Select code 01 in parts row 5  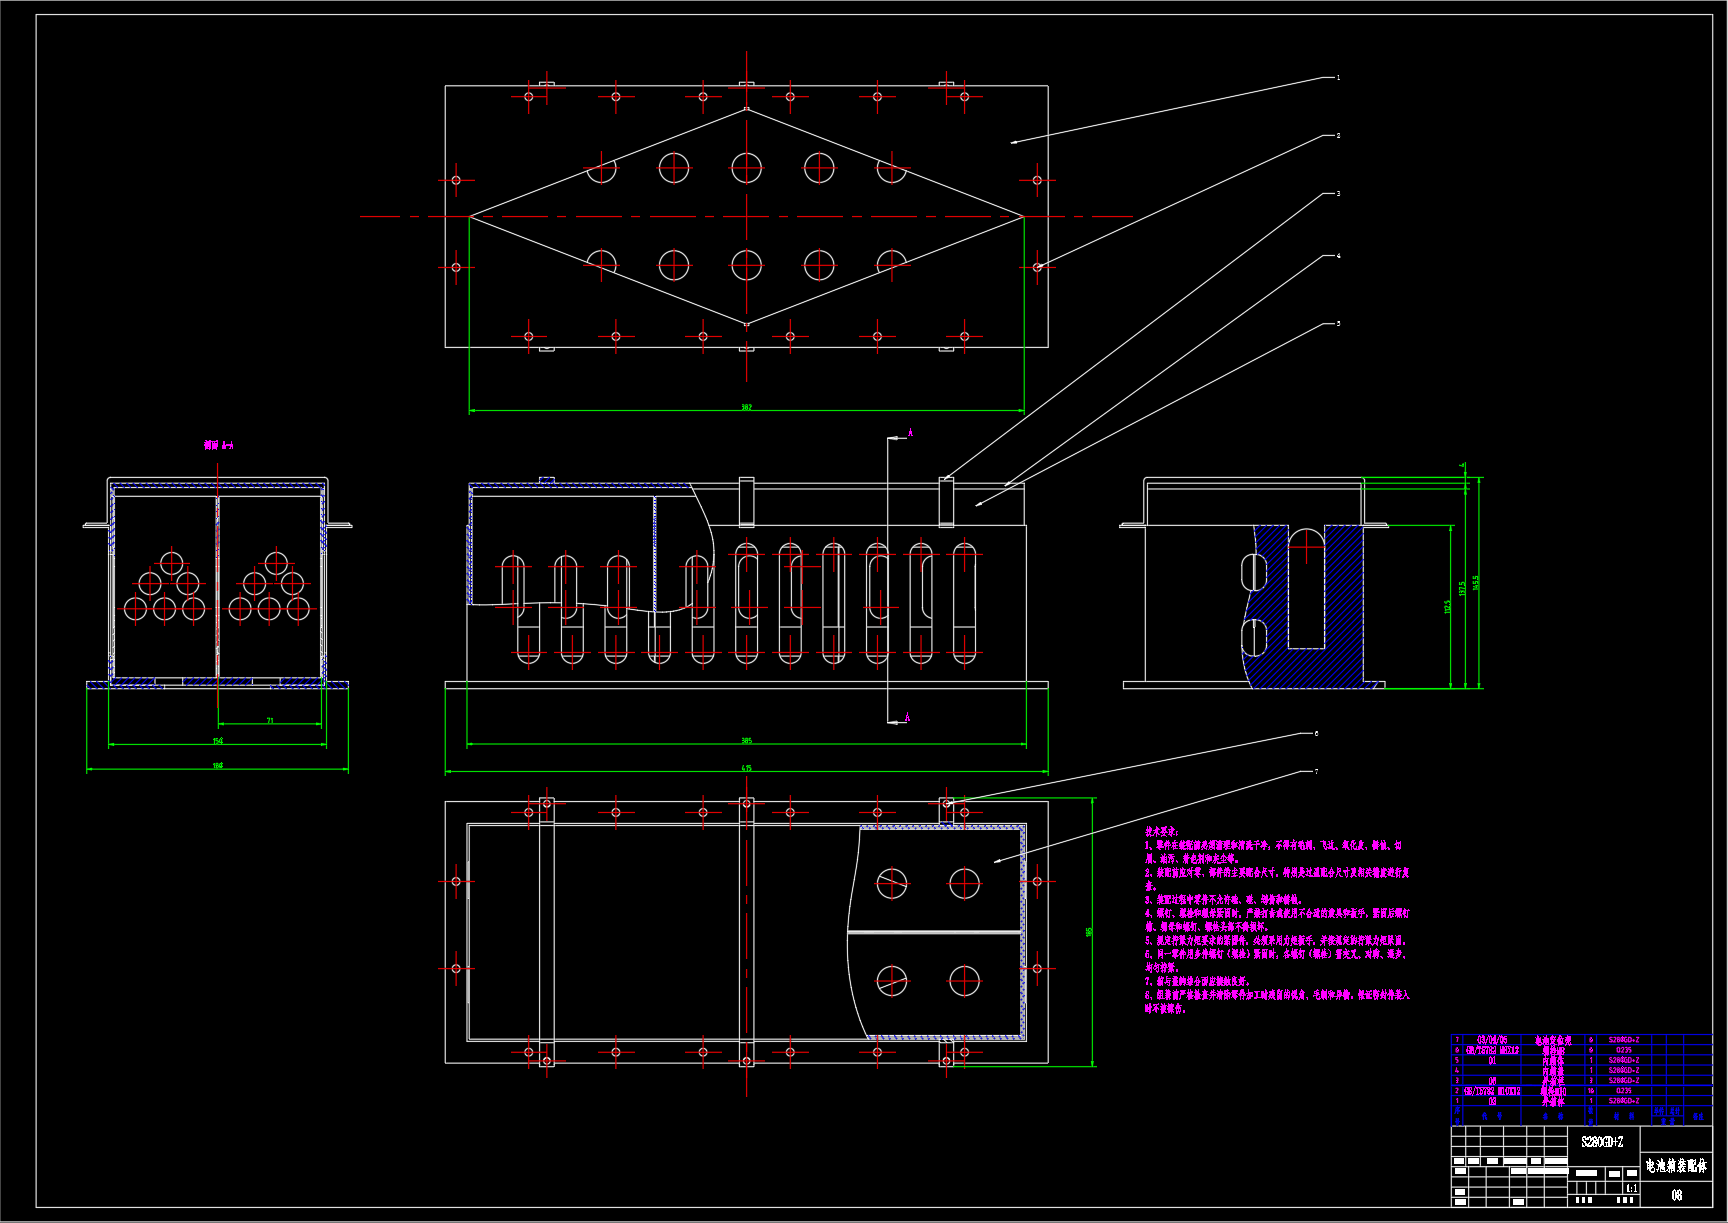(x=1492, y=1061)
